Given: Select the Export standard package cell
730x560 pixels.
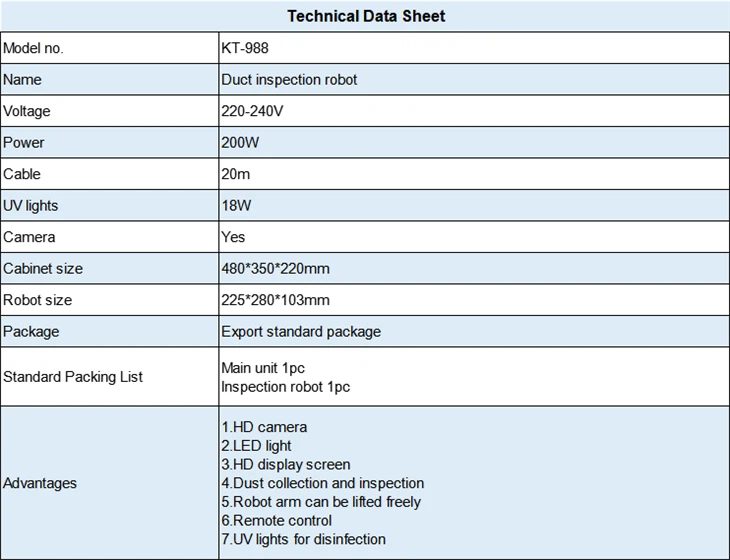Looking at the screenshot, I should coord(474,331).
